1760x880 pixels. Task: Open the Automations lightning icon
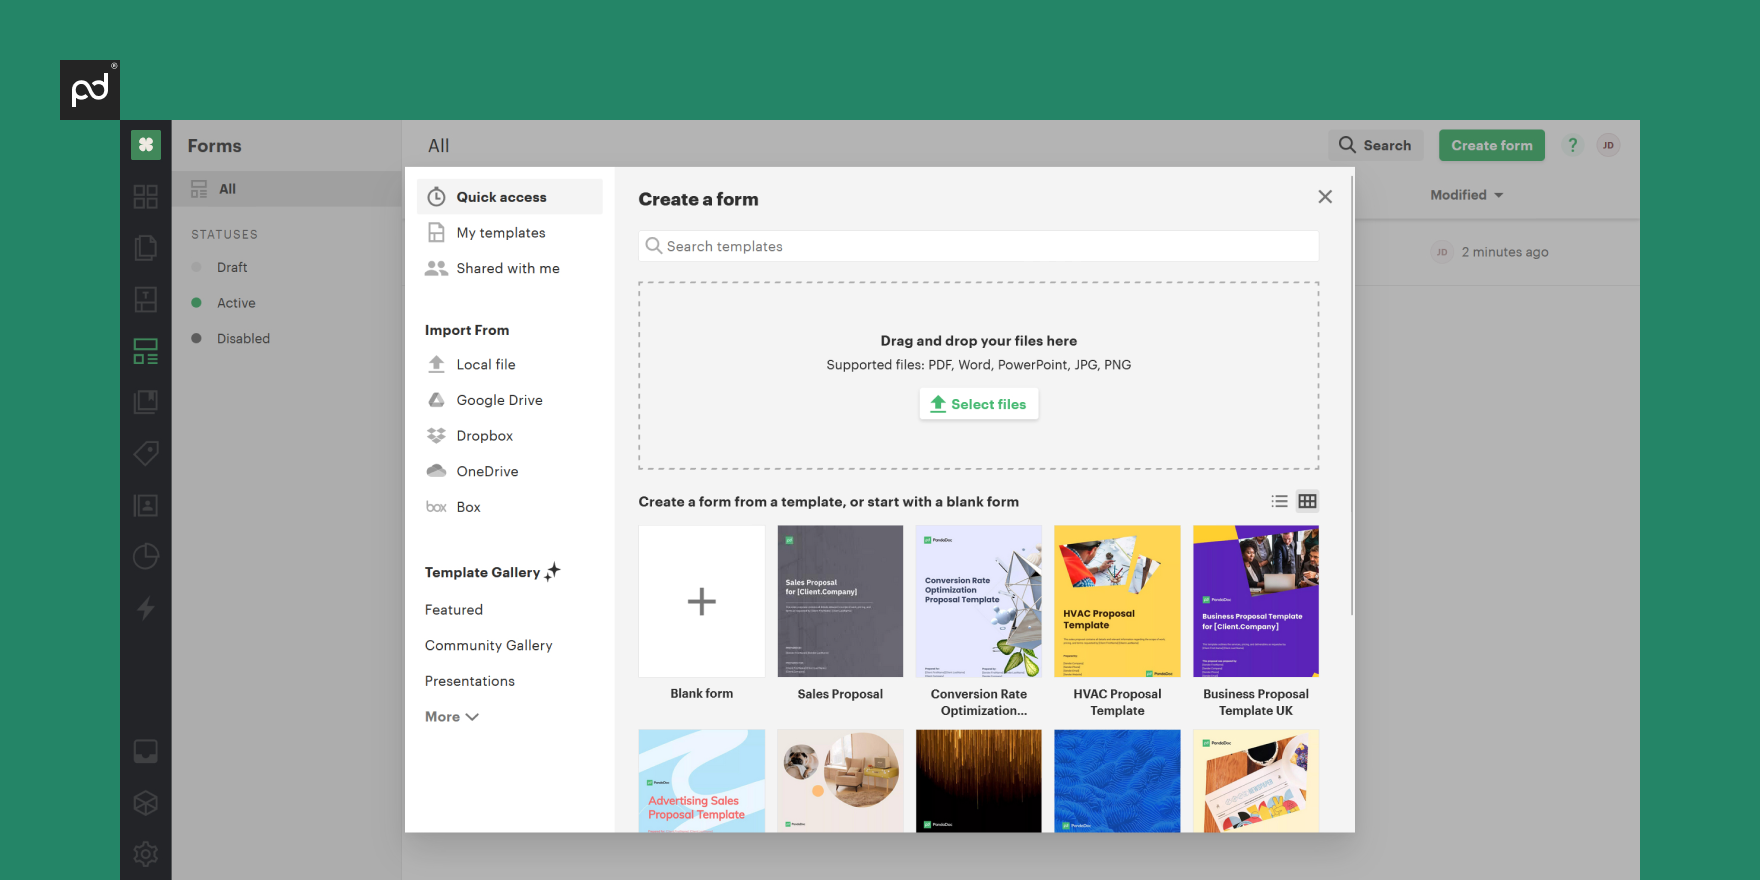(x=146, y=608)
